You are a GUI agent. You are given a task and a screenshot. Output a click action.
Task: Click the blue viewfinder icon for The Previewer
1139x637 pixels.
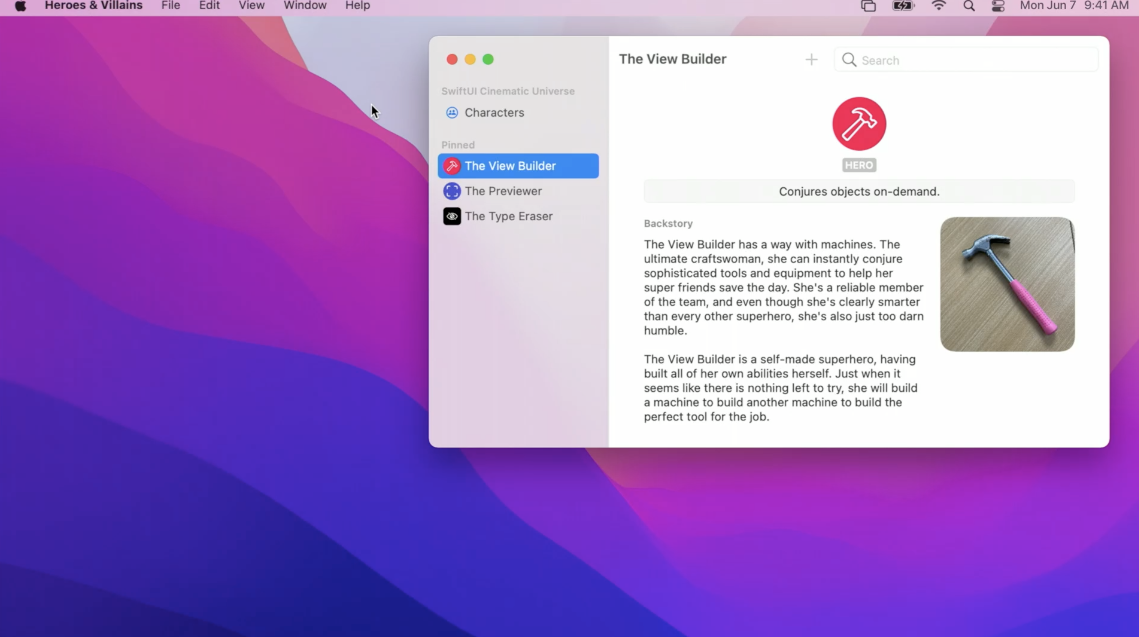(x=452, y=191)
